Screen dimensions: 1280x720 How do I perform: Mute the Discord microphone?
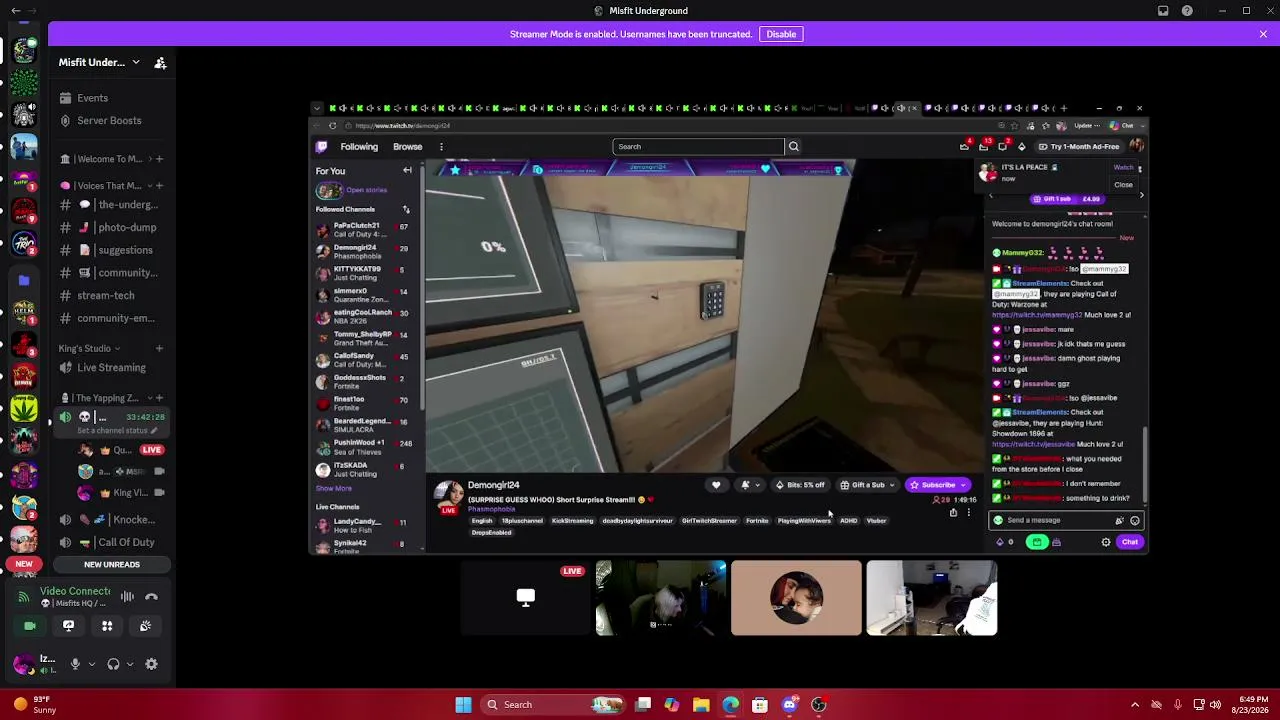(x=74, y=664)
